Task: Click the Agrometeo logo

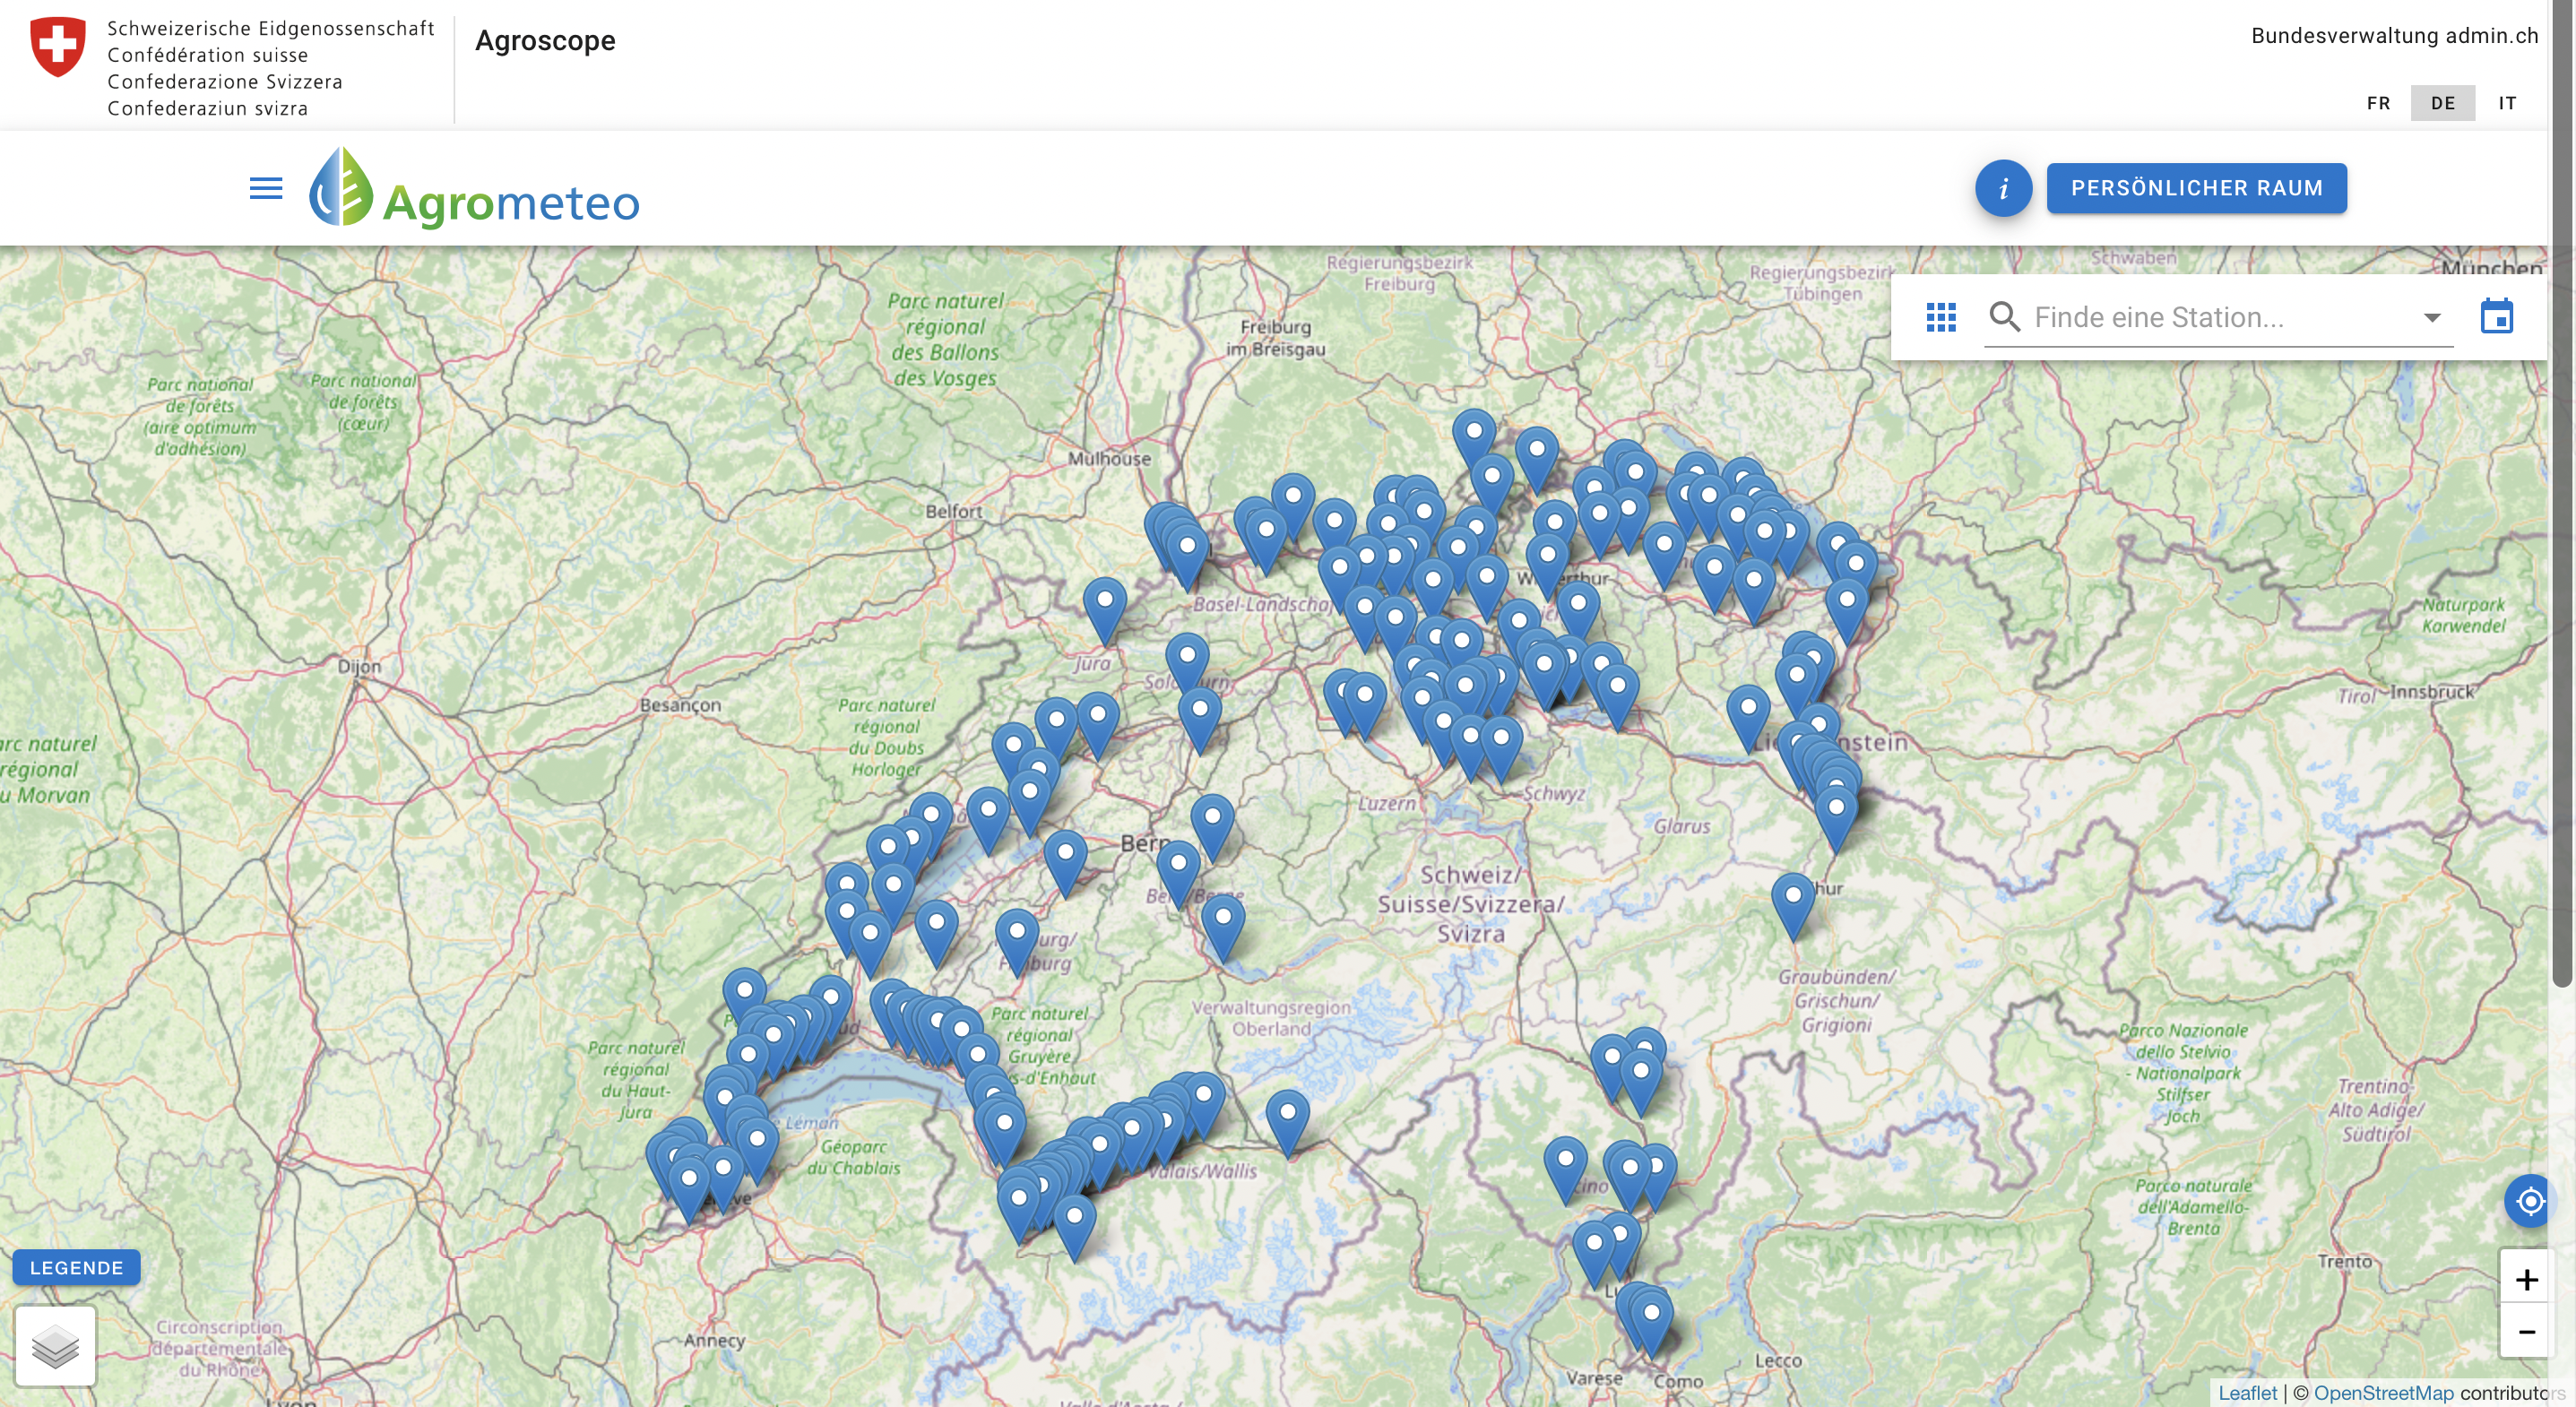Action: (474, 188)
